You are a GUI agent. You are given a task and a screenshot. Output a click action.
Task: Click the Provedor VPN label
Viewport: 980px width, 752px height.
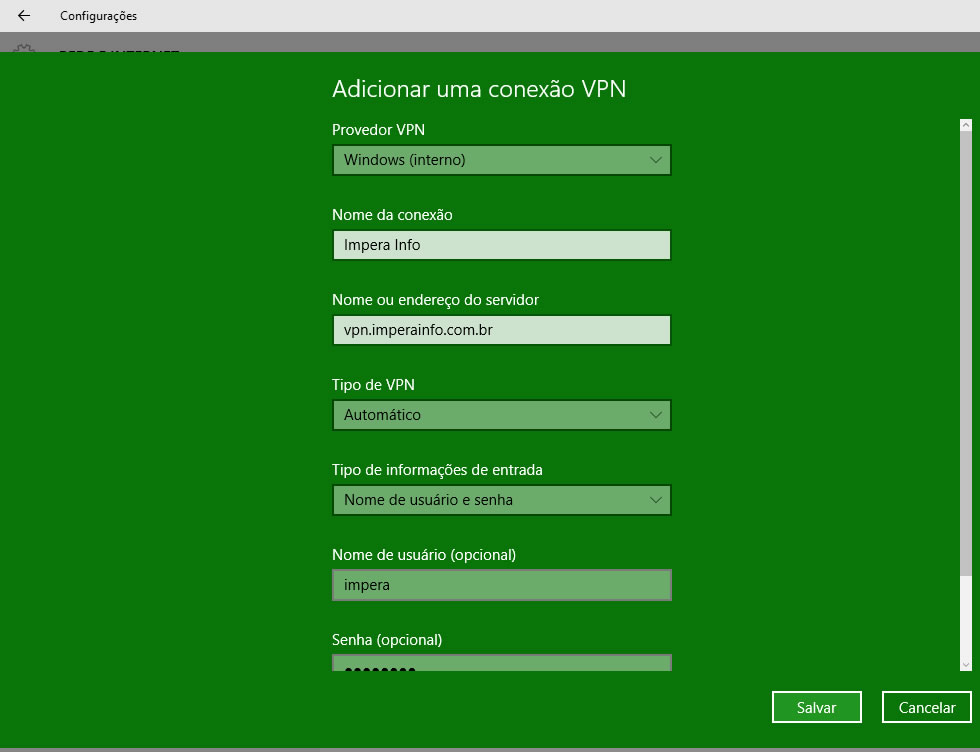click(378, 129)
